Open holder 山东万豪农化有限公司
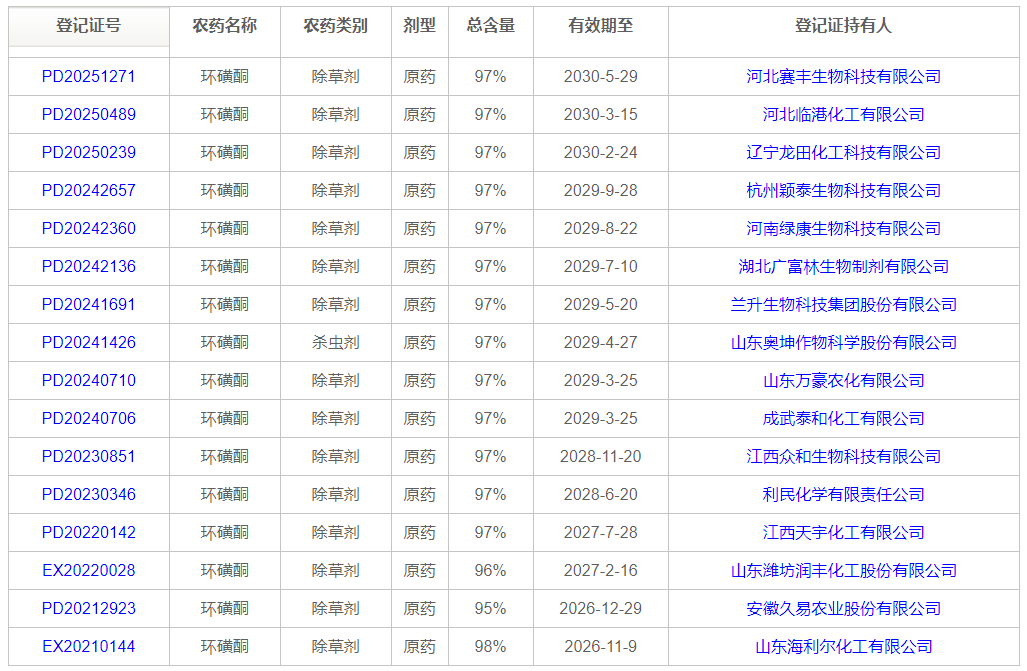 843,381
